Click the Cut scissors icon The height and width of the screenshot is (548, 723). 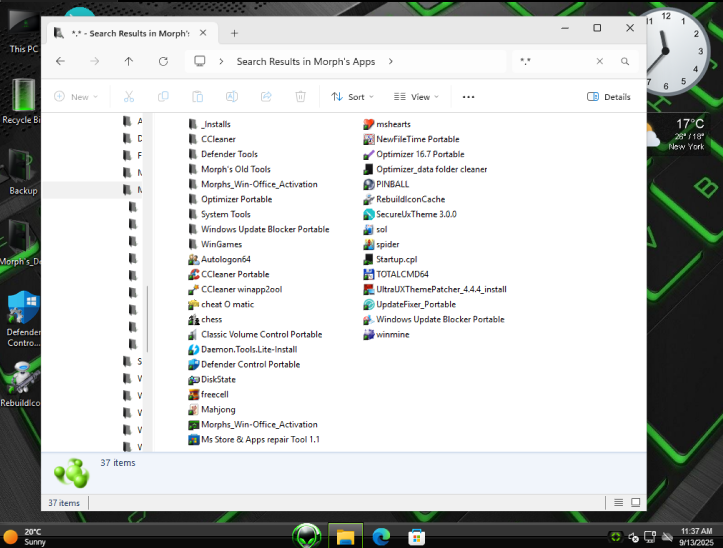point(129,97)
